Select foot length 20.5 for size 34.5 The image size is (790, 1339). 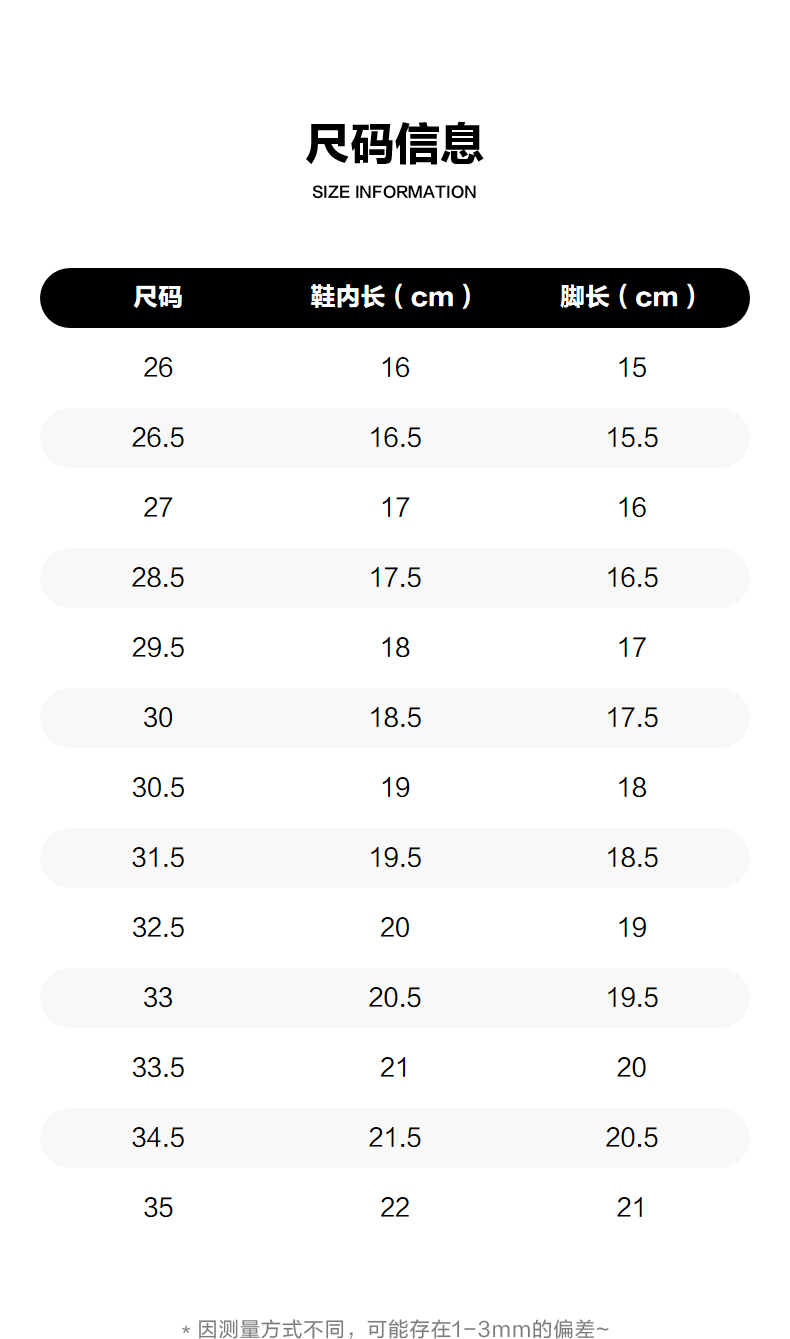632,1138
